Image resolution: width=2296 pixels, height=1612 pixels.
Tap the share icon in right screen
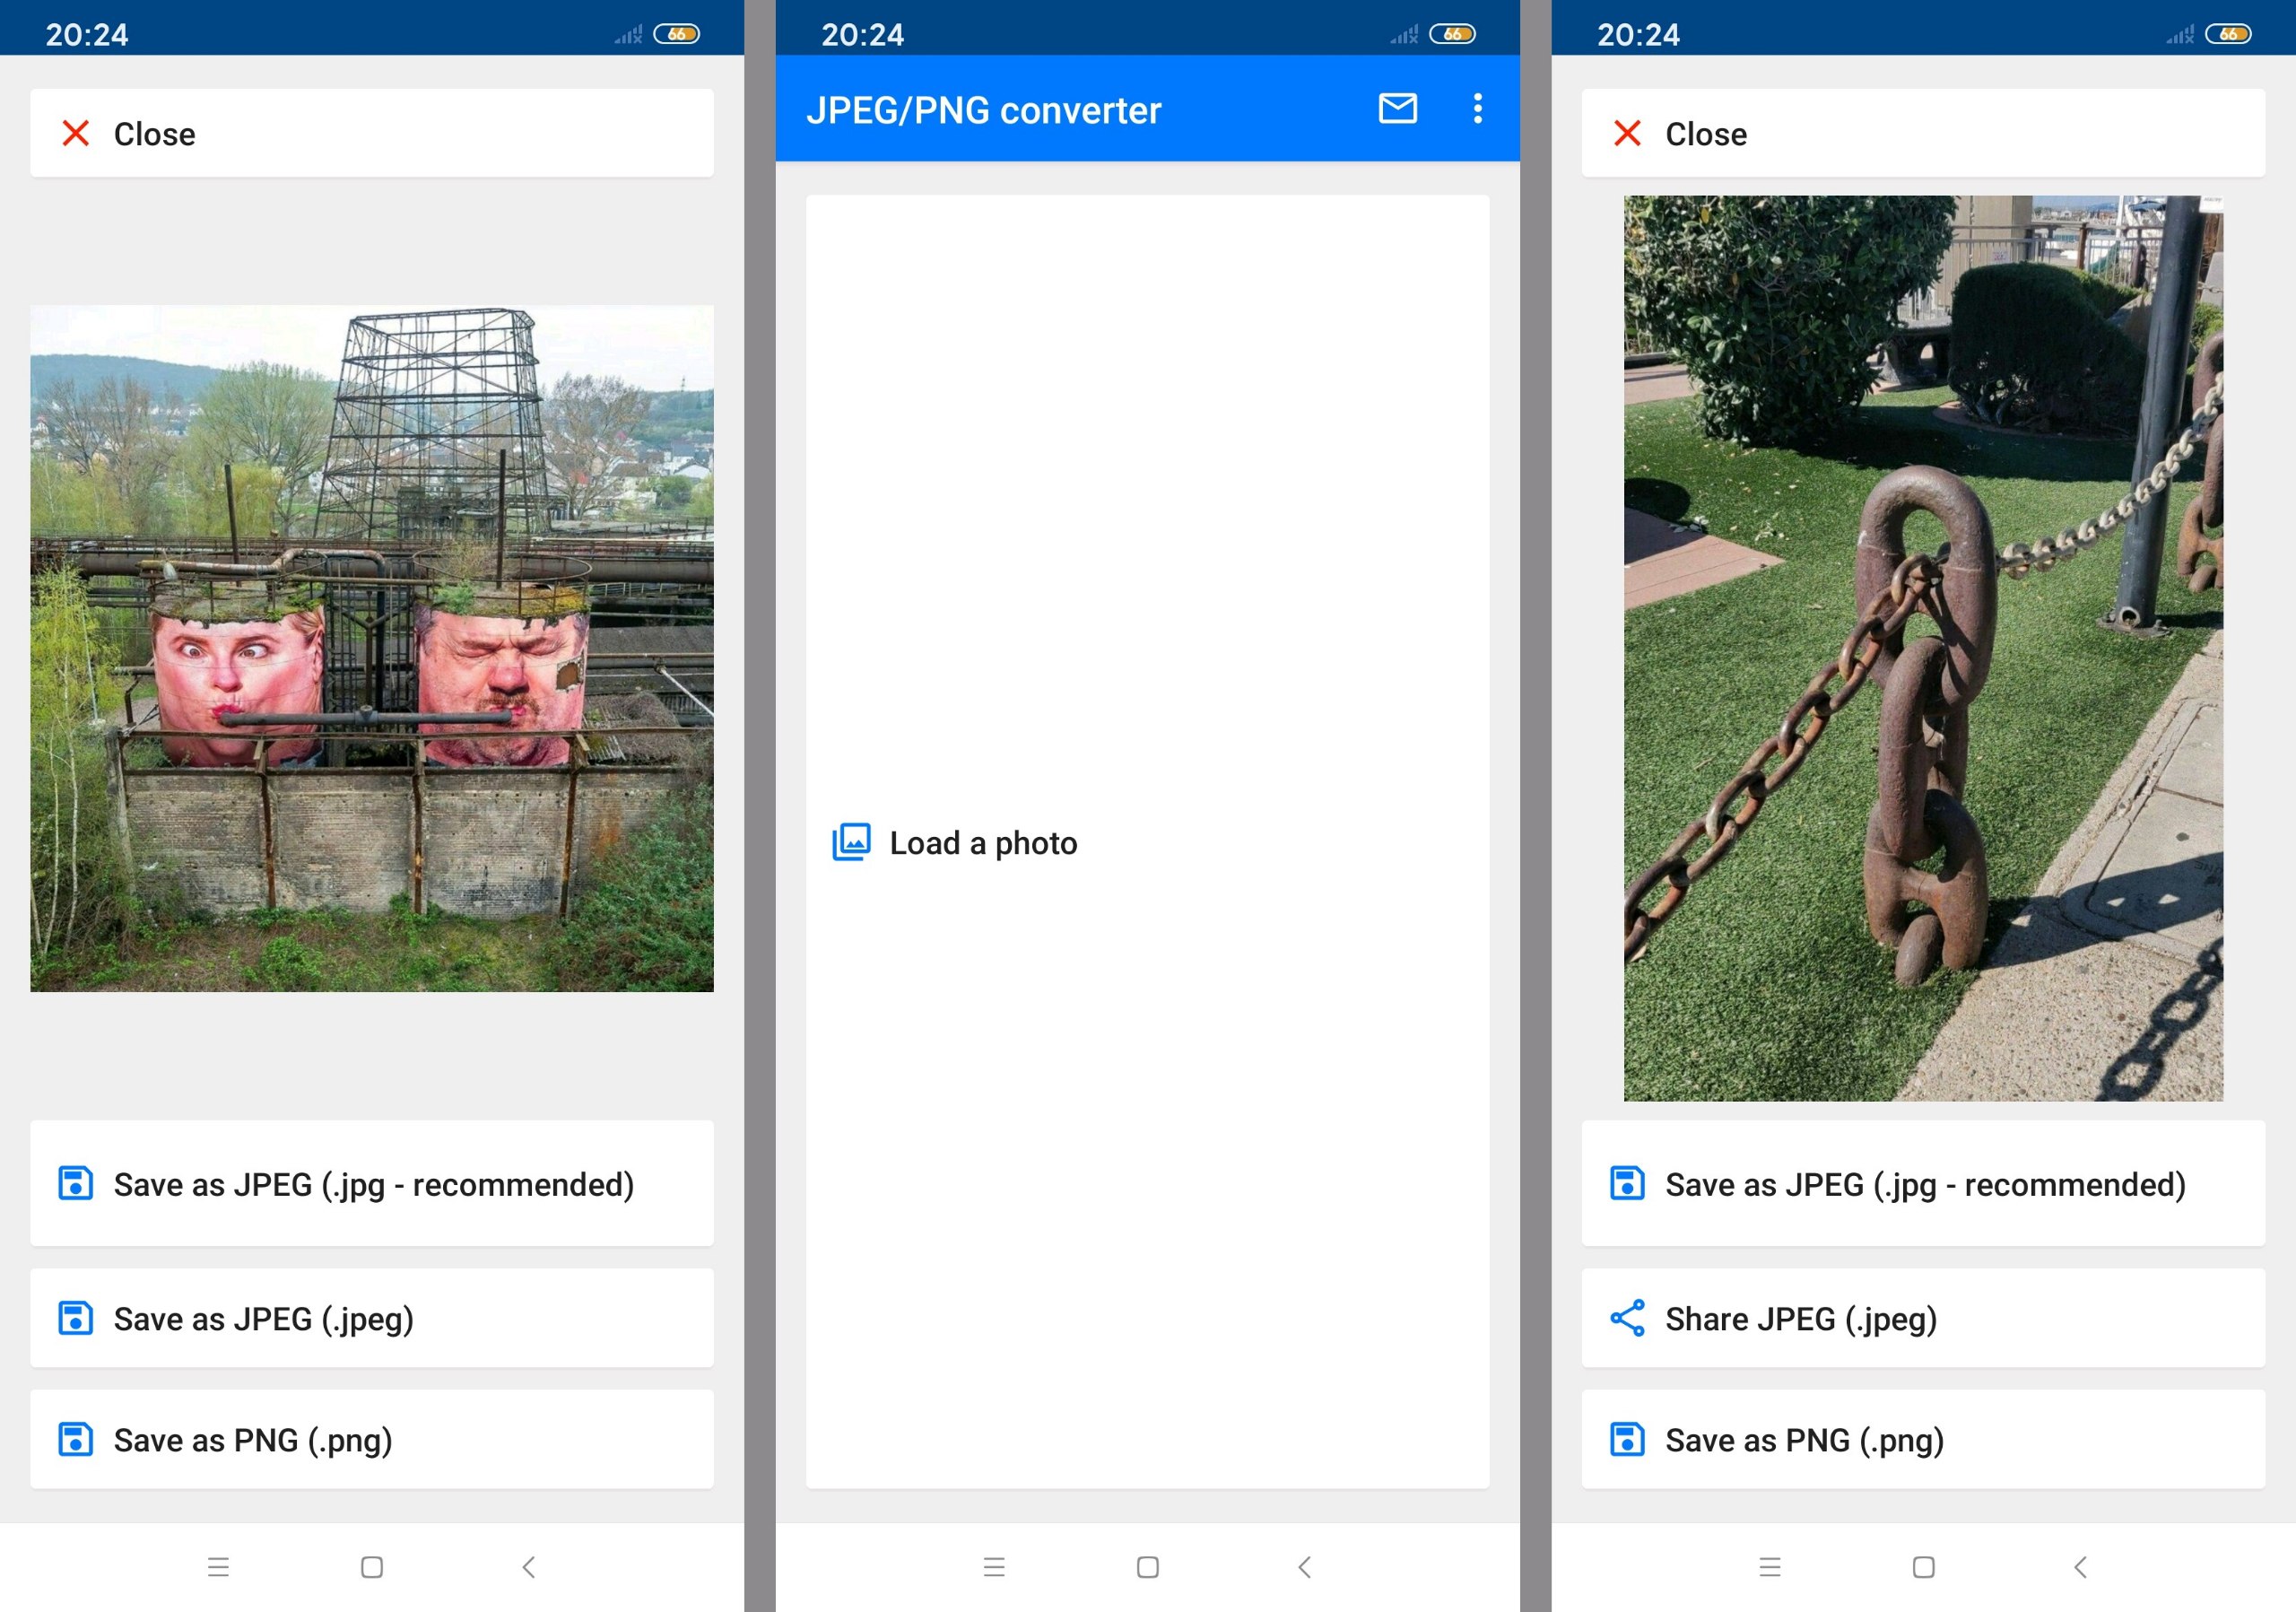[x=1627, y=1318]
